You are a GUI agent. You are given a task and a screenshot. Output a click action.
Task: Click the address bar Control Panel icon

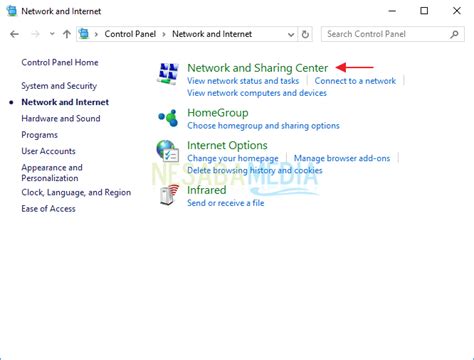click(84, 34)
